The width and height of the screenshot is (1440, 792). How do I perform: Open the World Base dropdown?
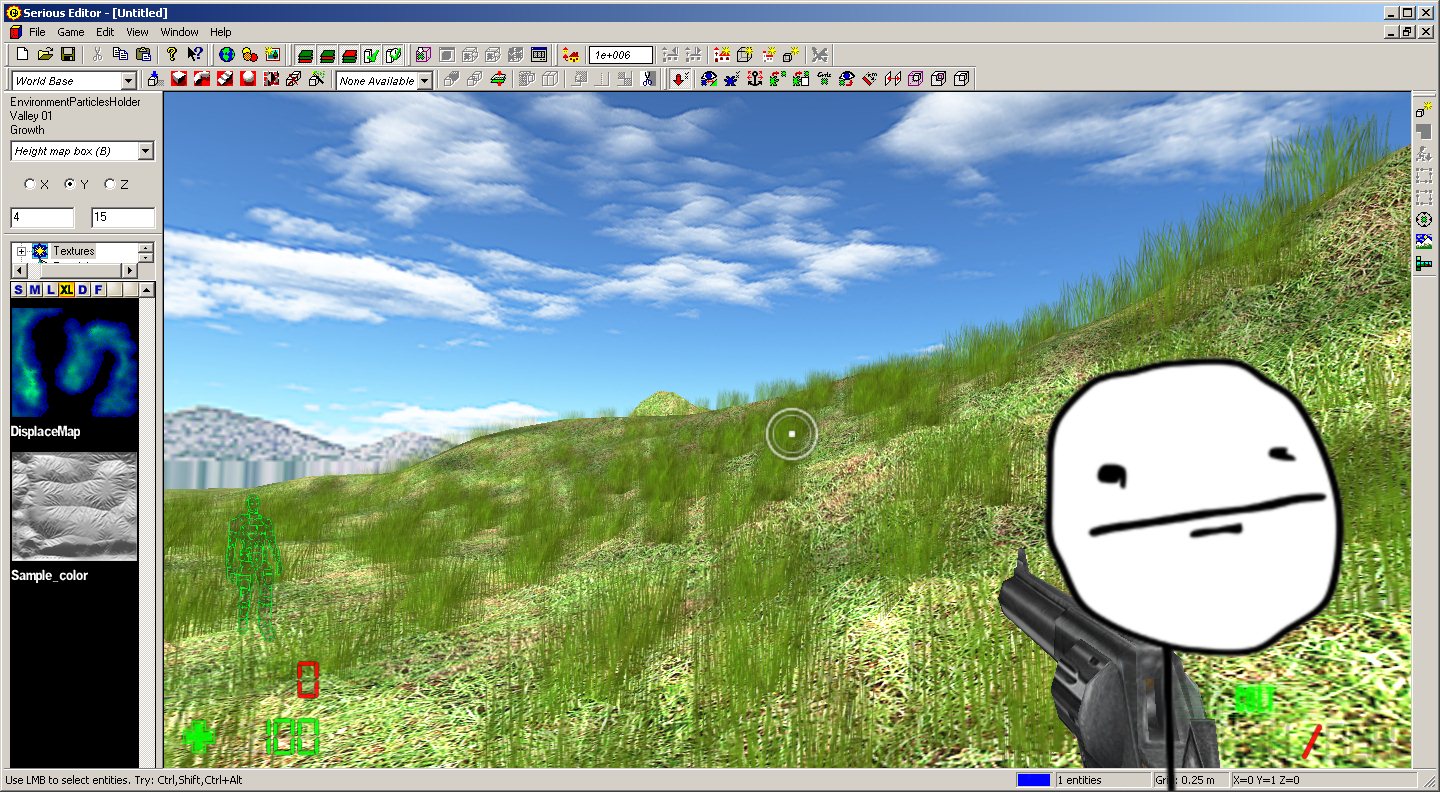(x=128, y=81)
